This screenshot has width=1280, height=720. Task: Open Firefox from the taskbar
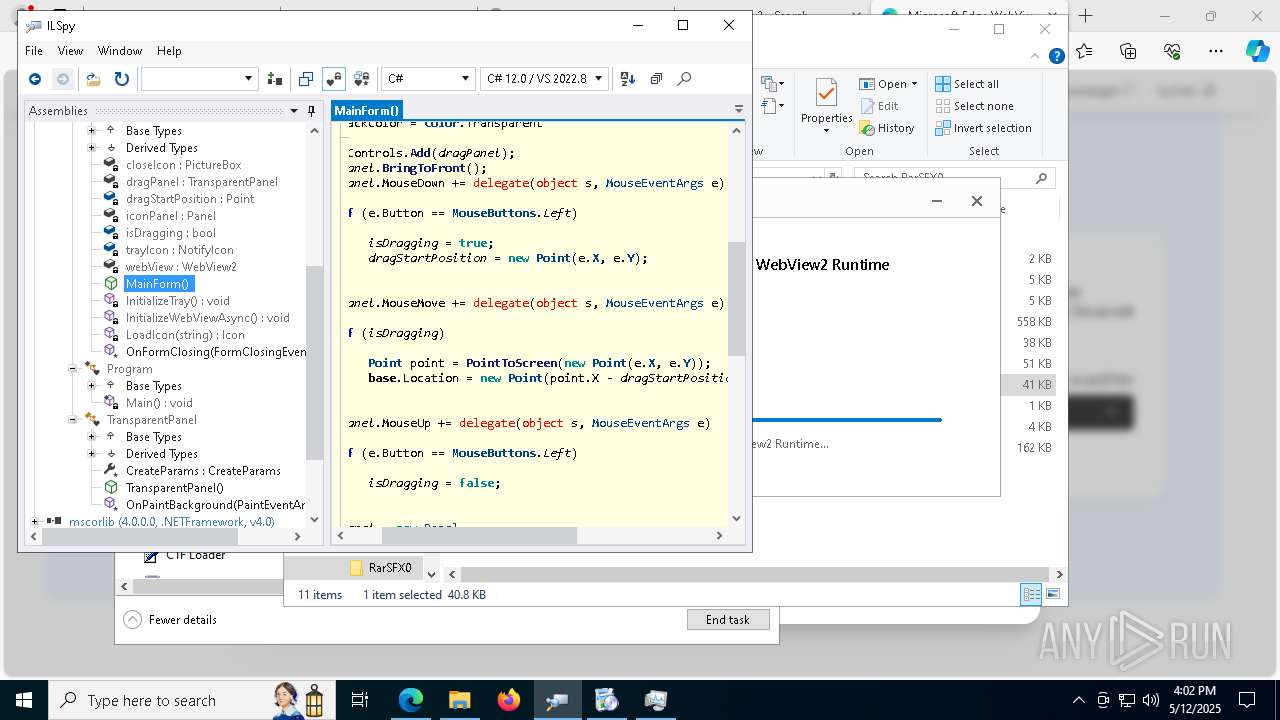(508, 700)
